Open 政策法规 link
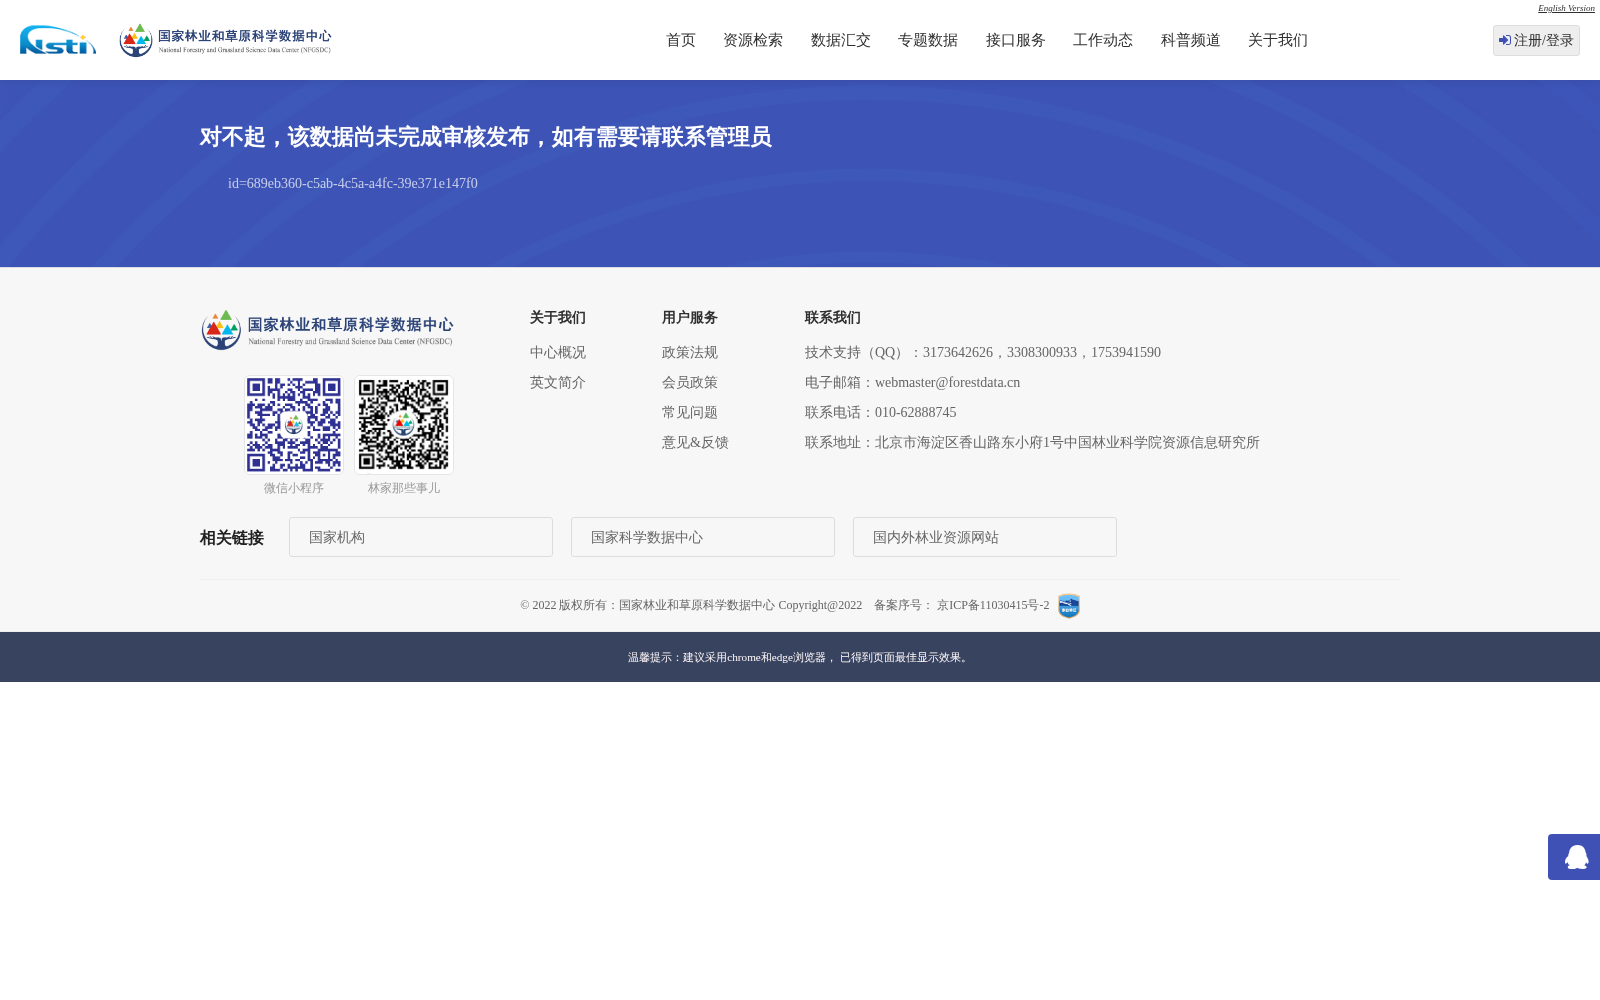Viewport: 1600px width, 1000px height. (x=690, y=353)
